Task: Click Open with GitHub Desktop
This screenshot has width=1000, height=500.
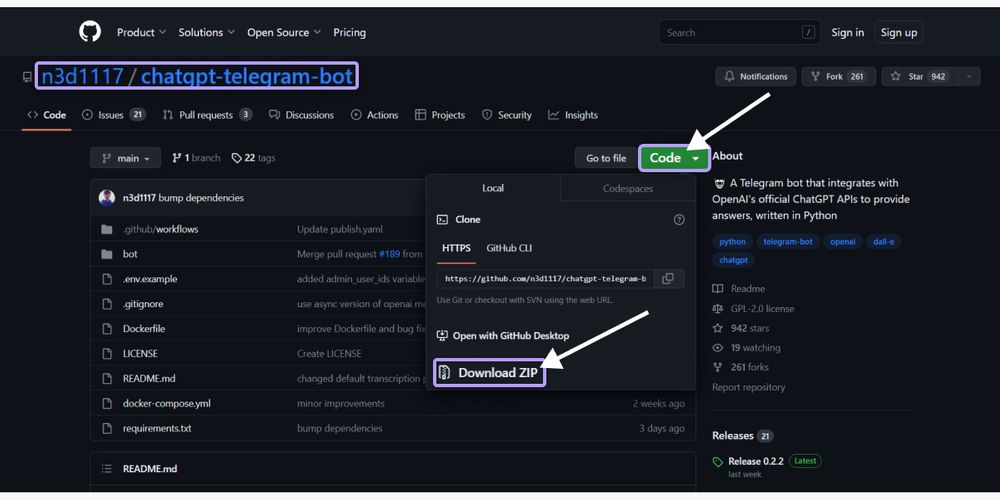Action: 510,336
